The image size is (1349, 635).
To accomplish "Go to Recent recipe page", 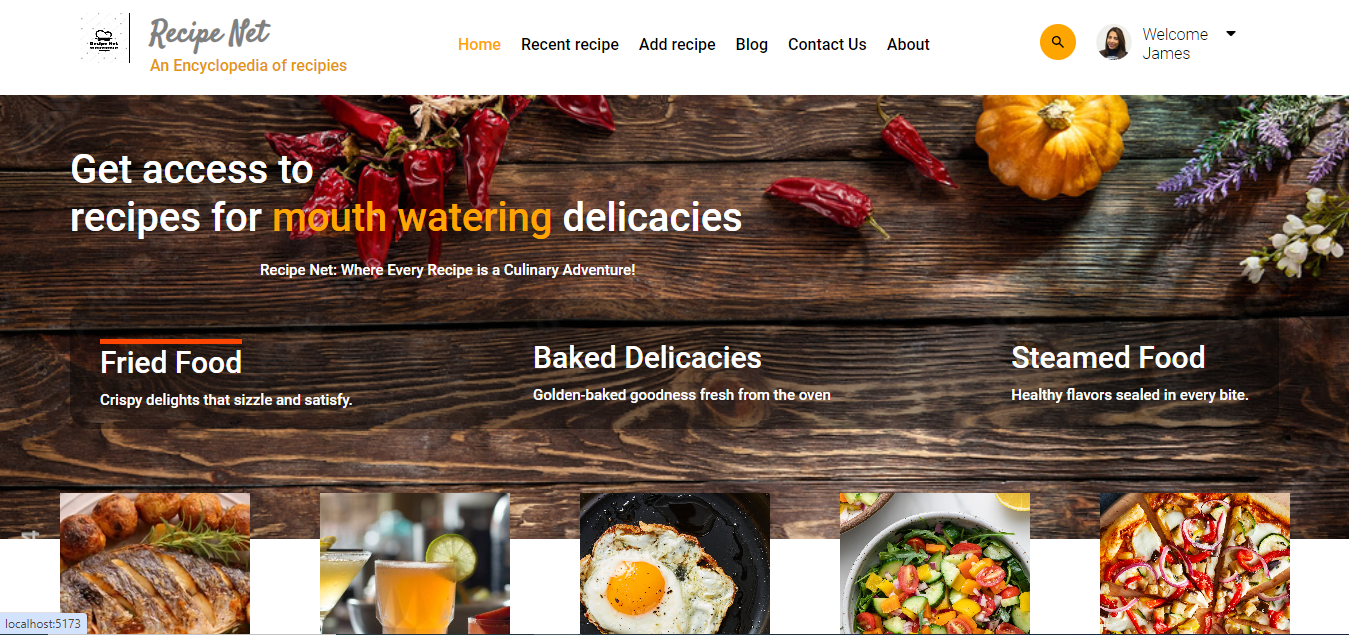I will (570, 44).
